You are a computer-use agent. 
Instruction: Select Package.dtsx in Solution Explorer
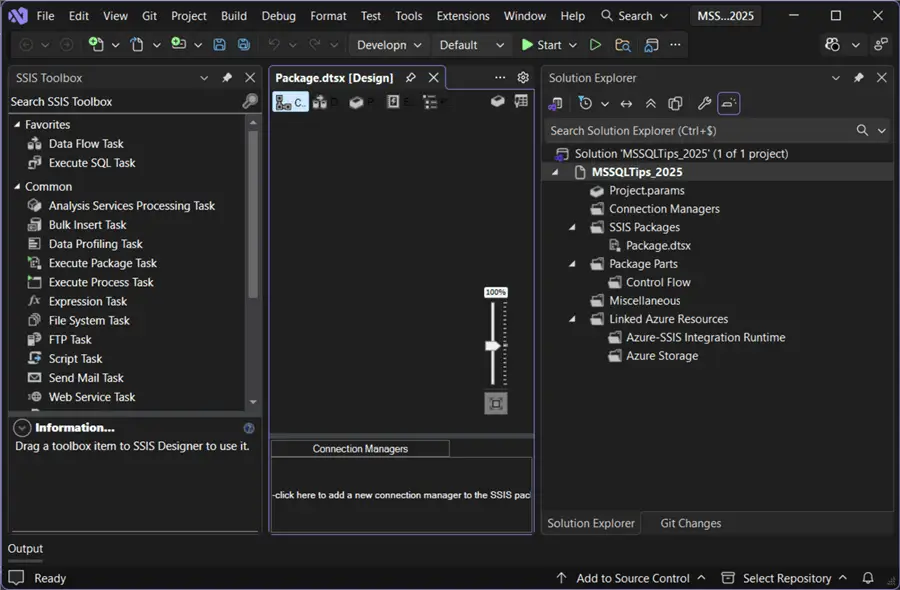pyautogui.click(x=658, y=246)
